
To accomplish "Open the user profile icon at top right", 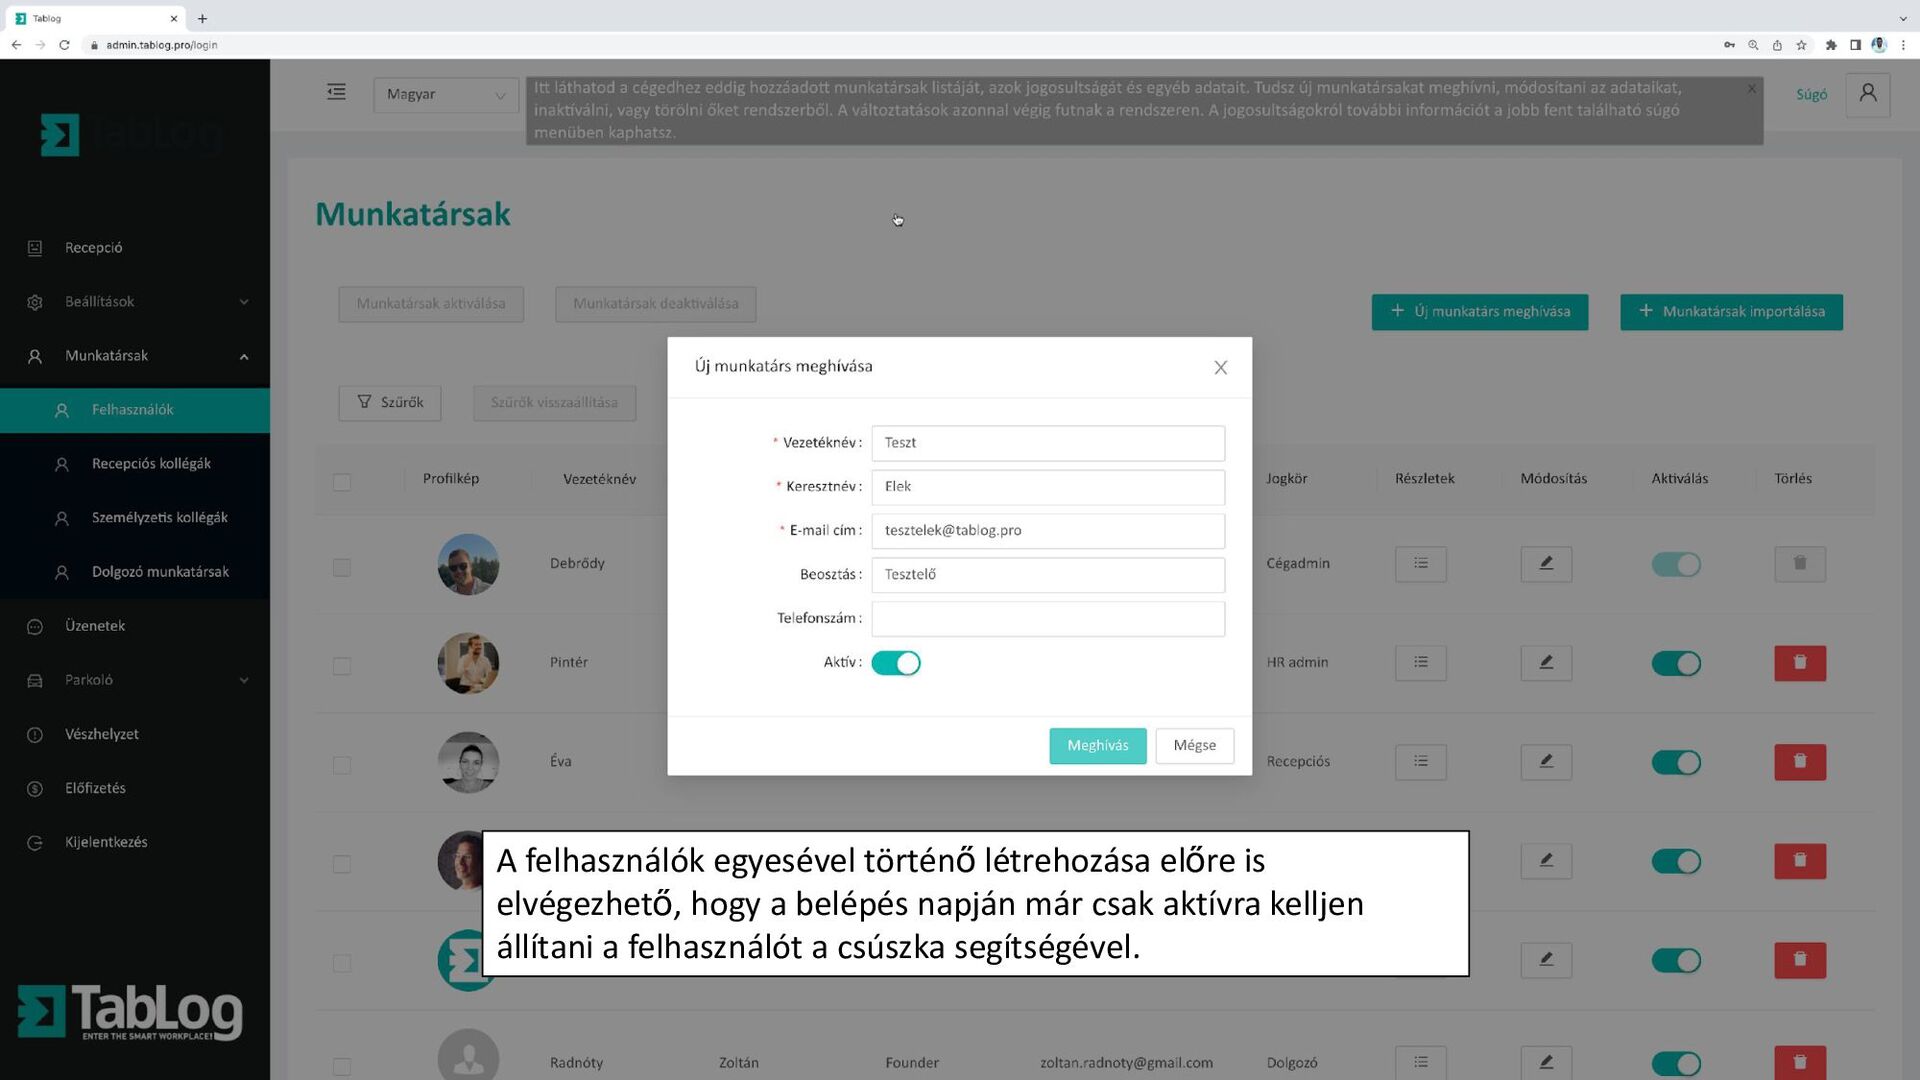I will coord(1867,94).
